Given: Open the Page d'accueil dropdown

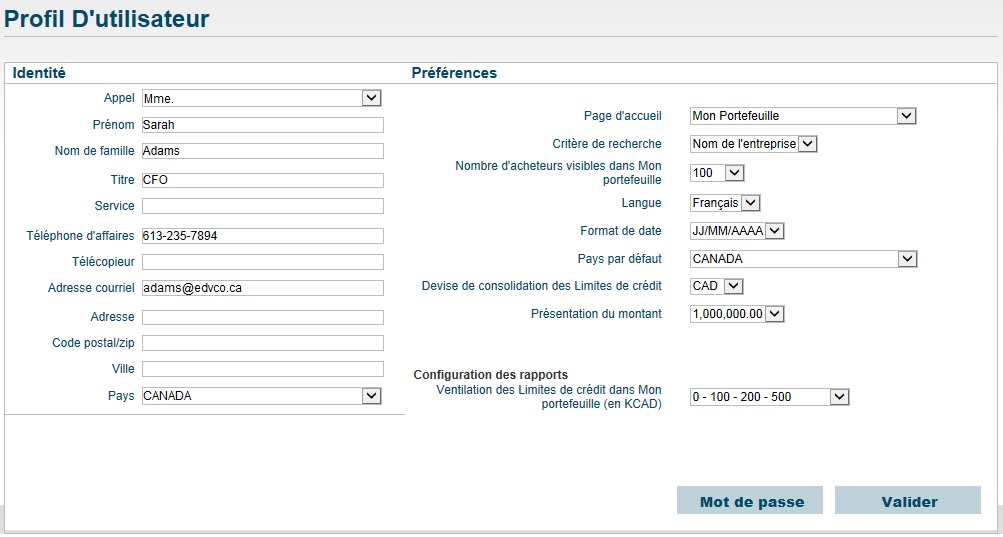Looking at the screenshot, I should (x=803, y=116).
